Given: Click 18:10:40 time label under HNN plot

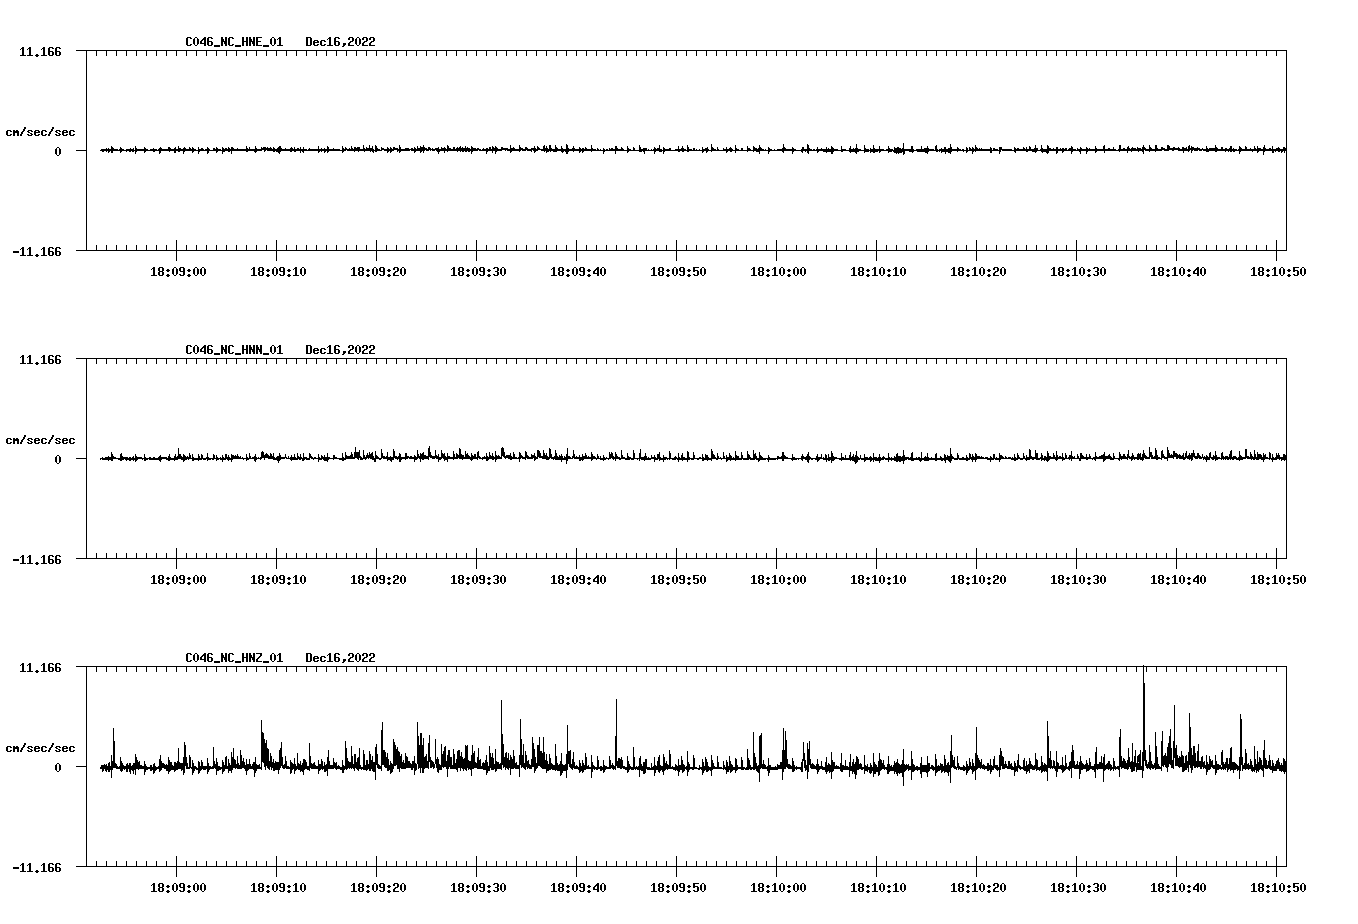Looking at the screenshot, I should tap(1178, 579).
